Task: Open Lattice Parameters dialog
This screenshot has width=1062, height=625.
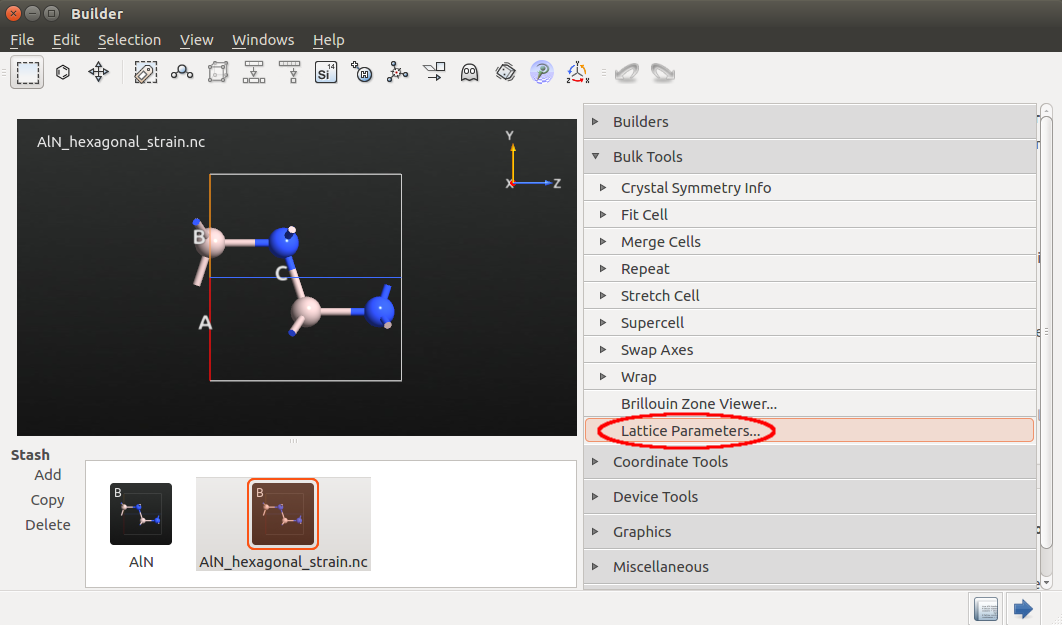Action: [809, 431]
